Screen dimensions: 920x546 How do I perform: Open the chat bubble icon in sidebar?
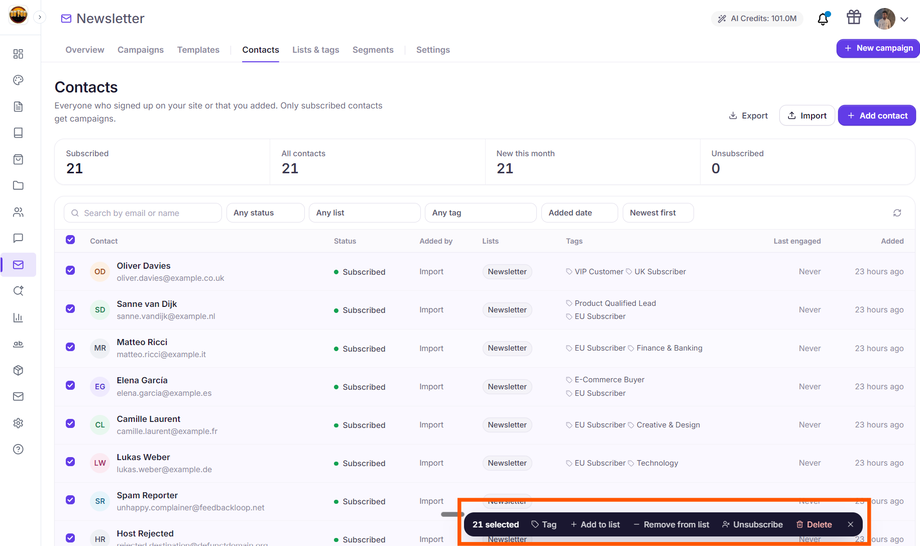[x=18, y=238]
